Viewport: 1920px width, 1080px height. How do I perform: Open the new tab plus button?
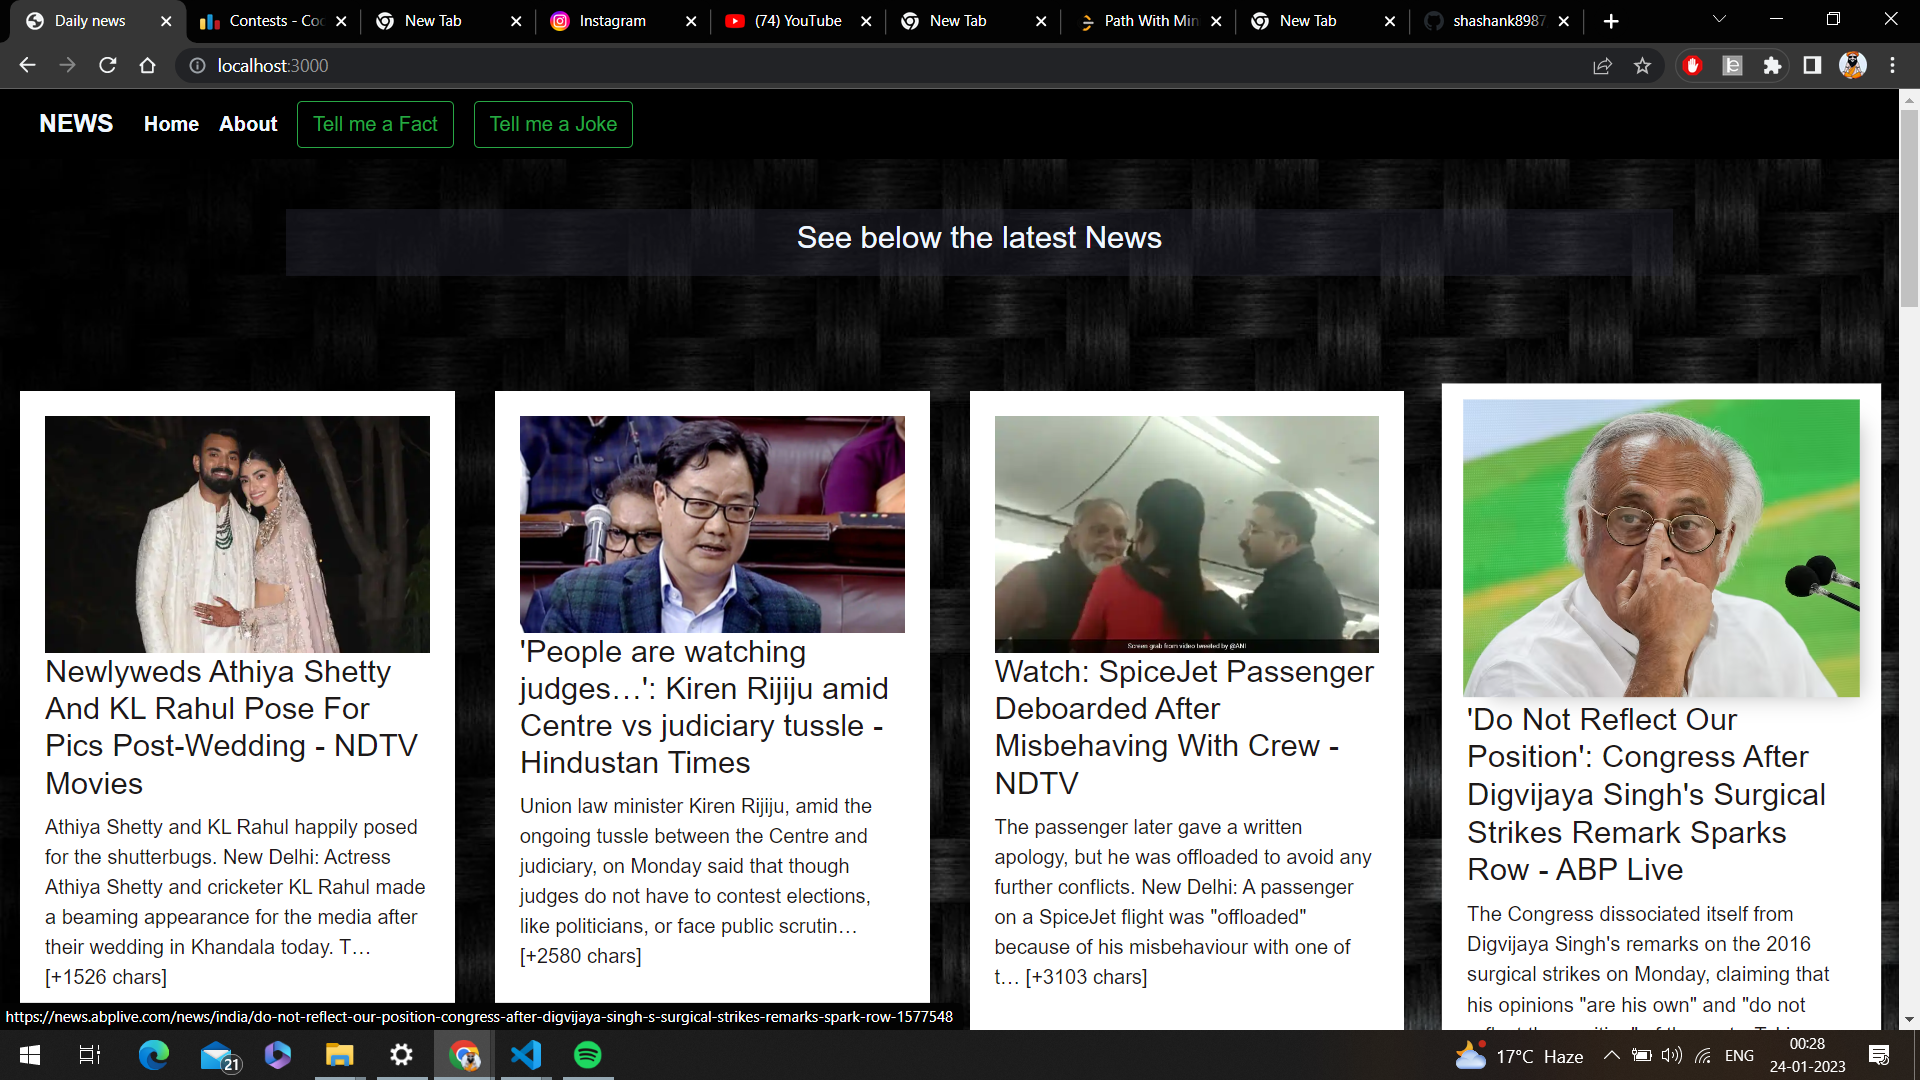point(1611,21)
